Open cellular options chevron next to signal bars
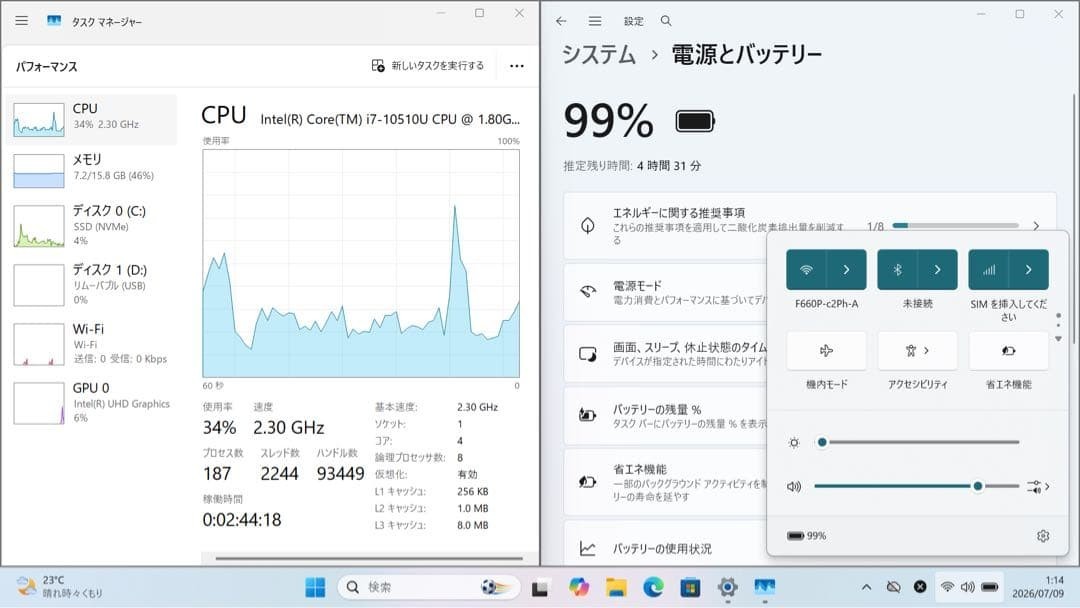The width and height of the screenshot is (1080, 608). 1028,269
